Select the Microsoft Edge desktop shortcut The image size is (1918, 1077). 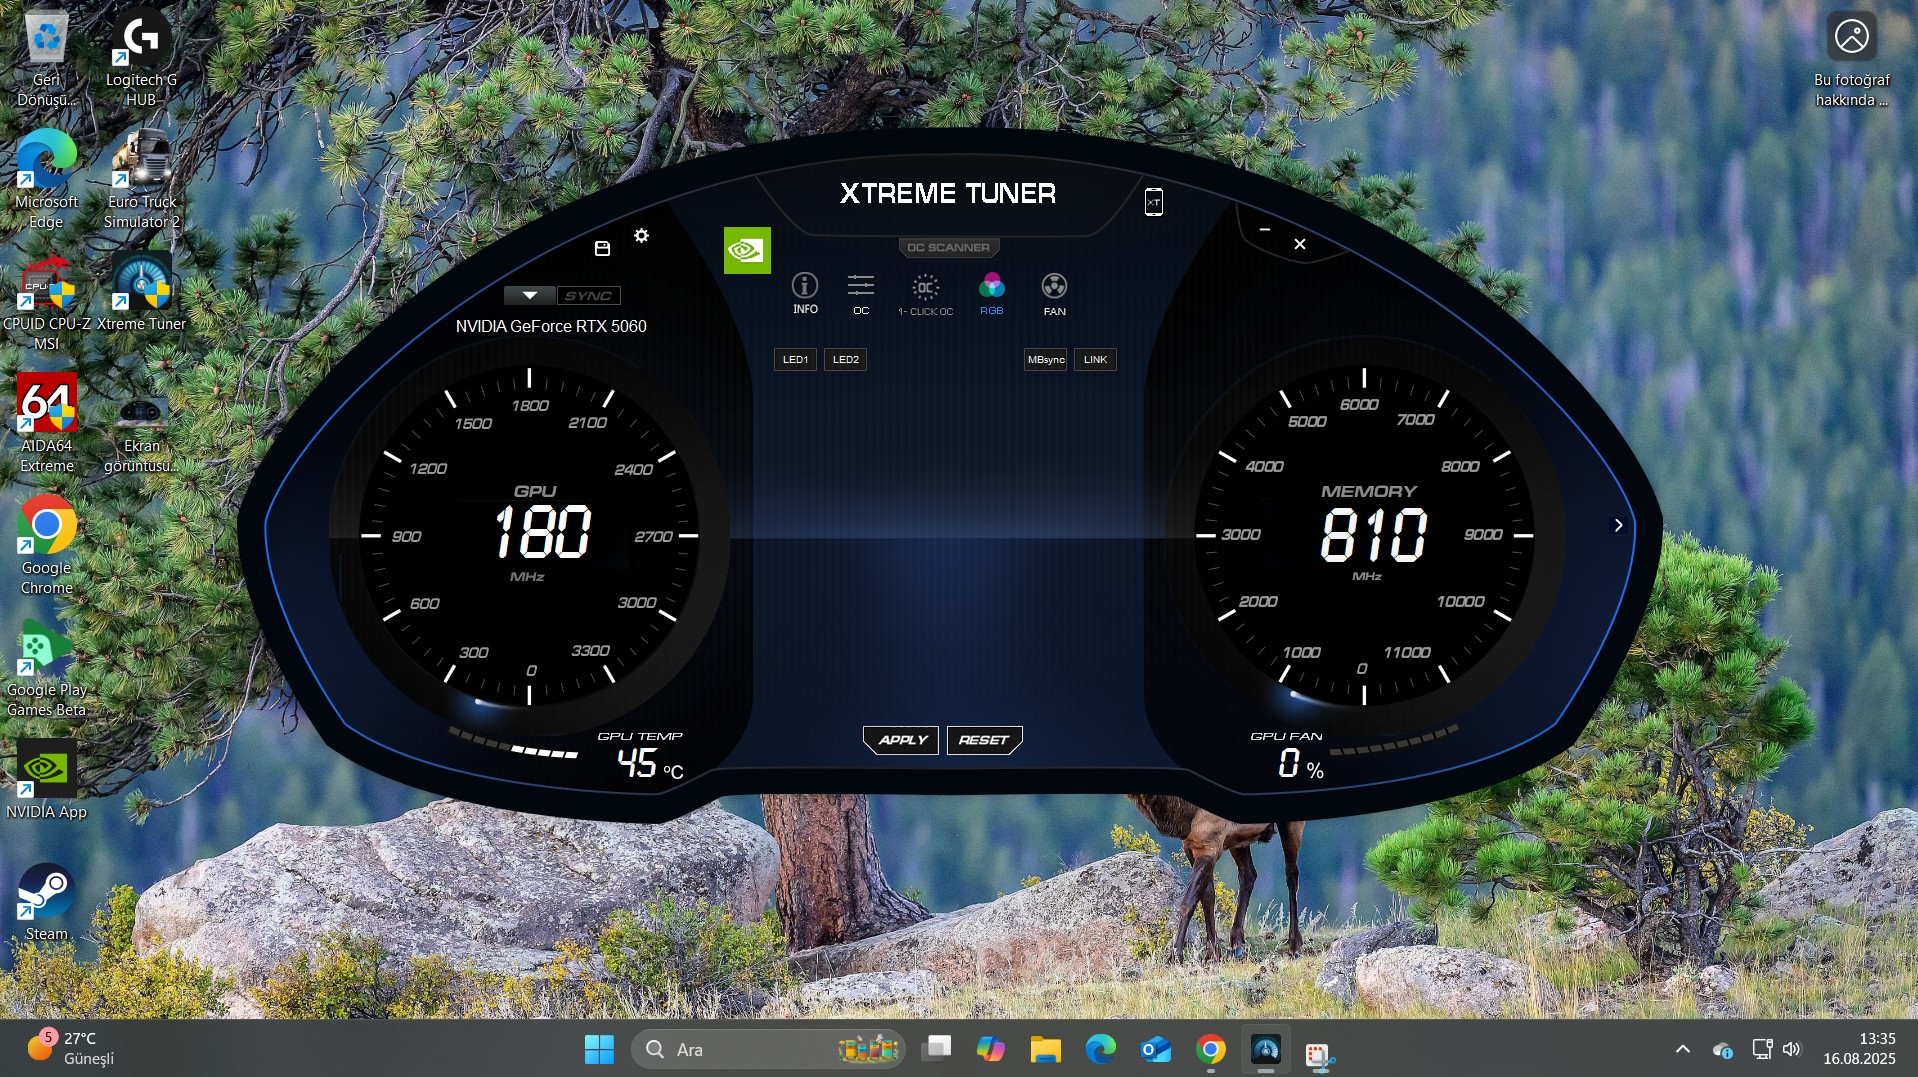pyautogui.click(x=46, y=180)
